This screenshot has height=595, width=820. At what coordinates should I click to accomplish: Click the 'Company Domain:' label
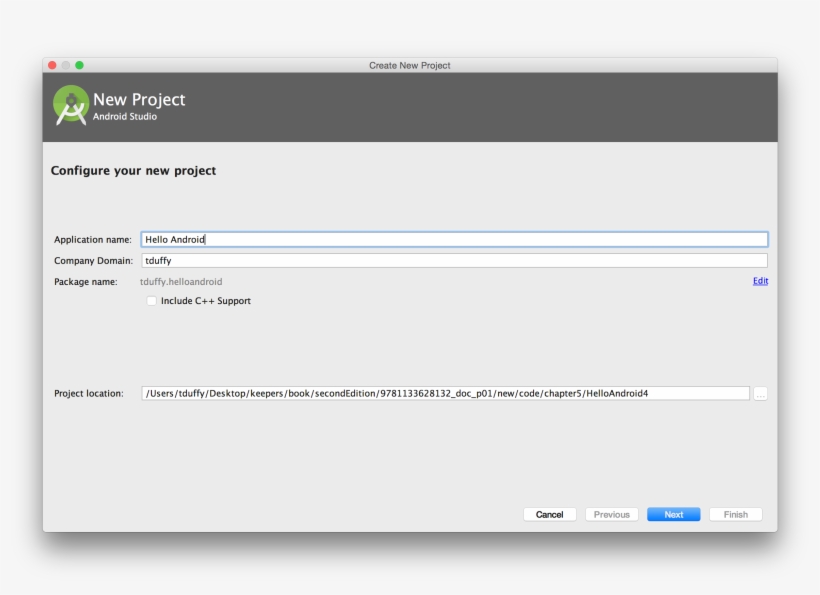pyautogui.click(x=94, y=260)
